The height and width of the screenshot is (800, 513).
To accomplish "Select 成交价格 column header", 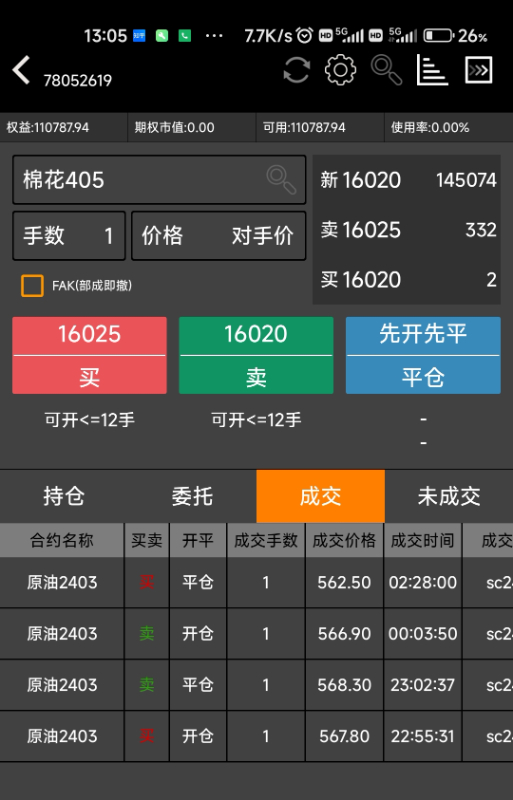I will pyautogui.click(x=344, y=540).
